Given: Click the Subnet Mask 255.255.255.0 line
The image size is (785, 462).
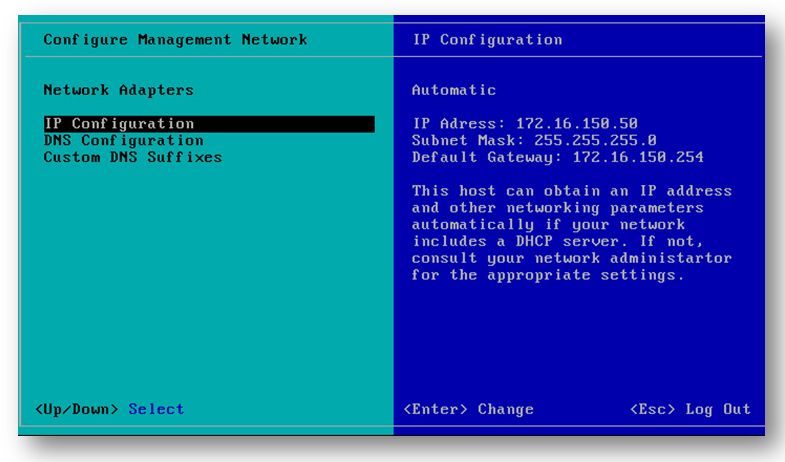Looking at the screenshot, I should (x=534, y=141).
